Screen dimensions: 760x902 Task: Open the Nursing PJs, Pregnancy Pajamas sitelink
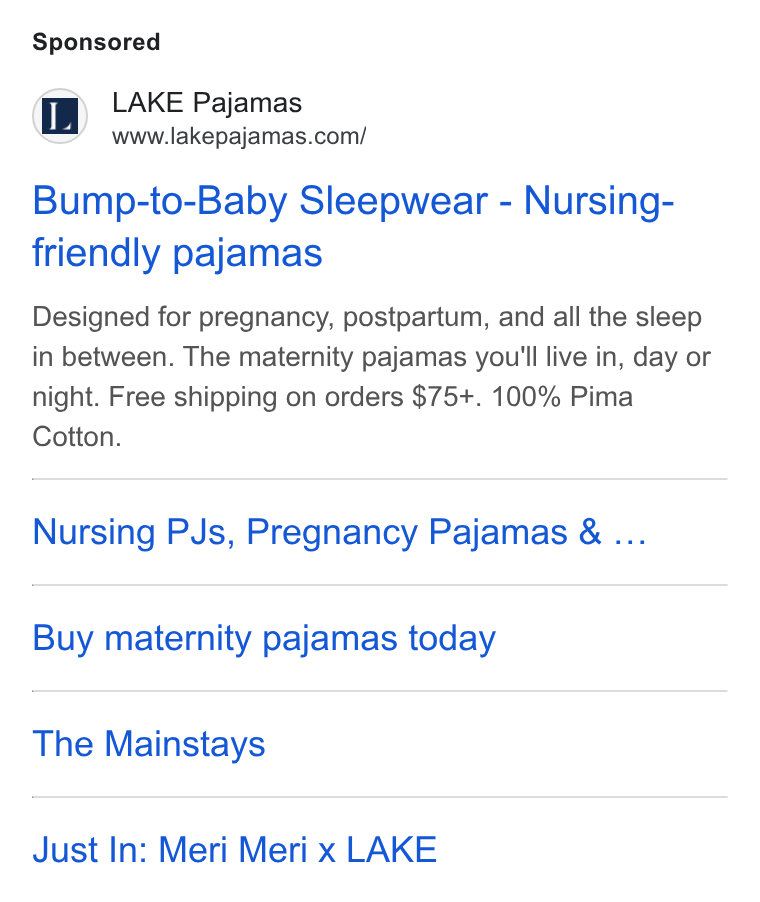339,532
